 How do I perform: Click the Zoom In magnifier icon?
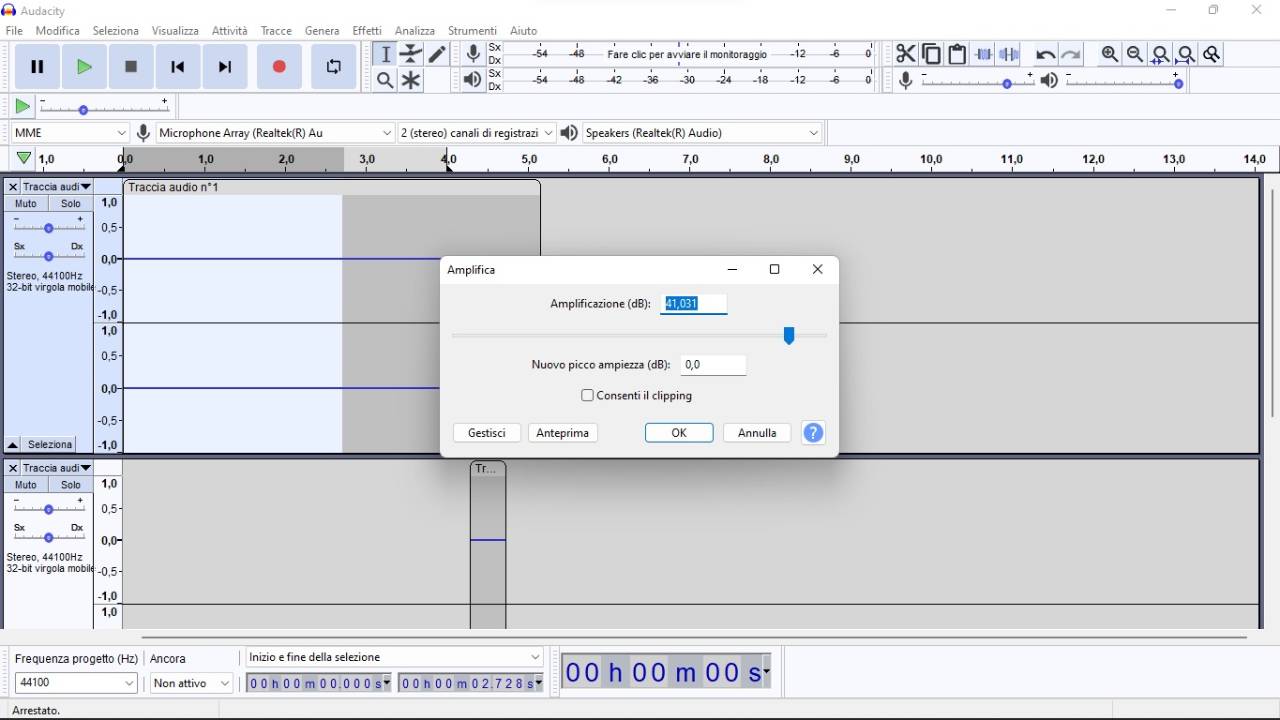(x=1110, y=54)
